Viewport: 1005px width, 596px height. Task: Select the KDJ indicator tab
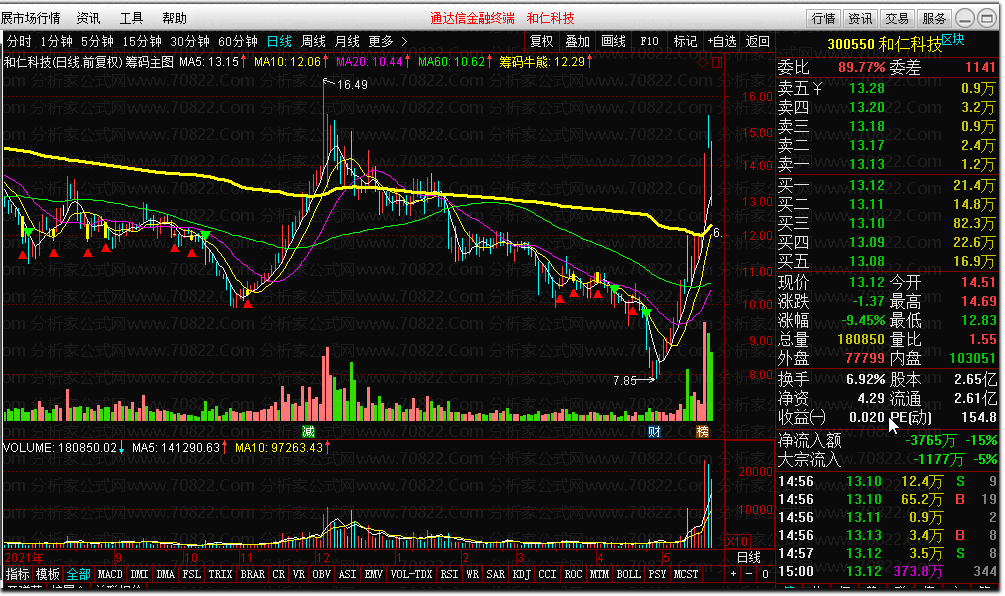[522, 574]
